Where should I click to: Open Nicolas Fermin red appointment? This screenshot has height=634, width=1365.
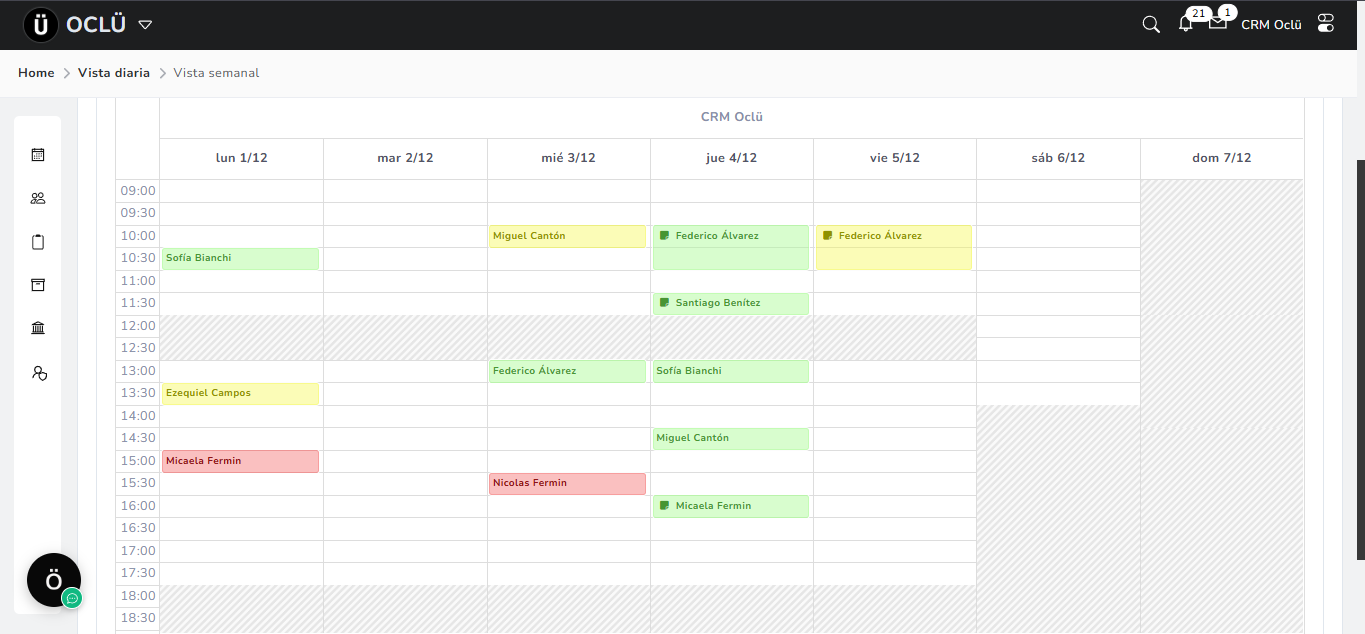[567, 484]
